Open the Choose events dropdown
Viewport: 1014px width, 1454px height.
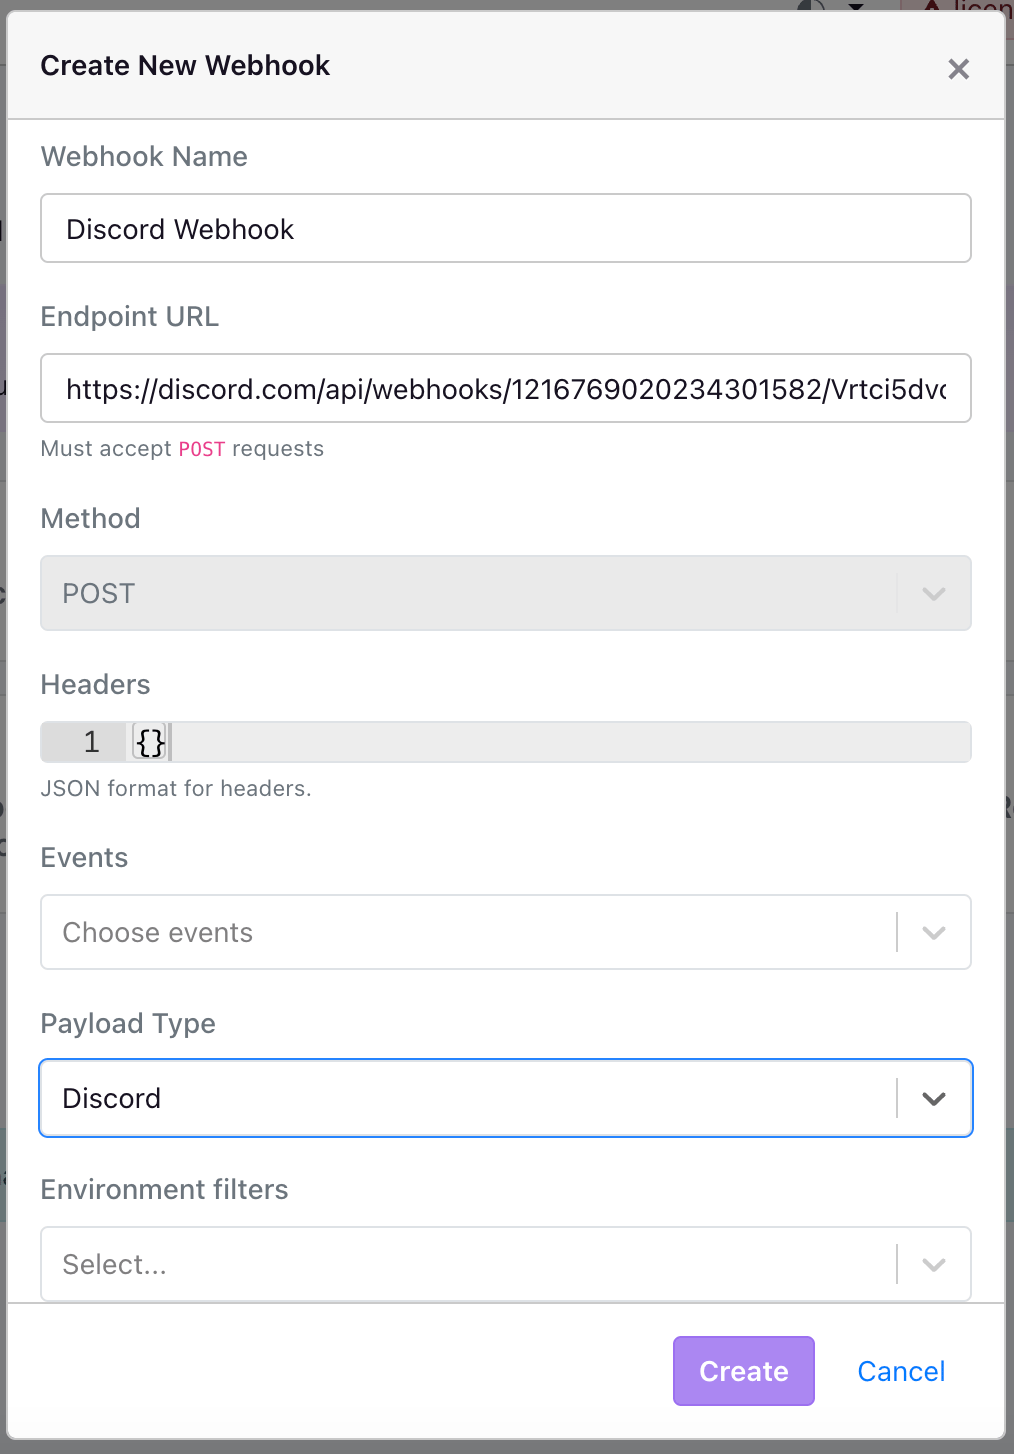(x=506, y=932)
